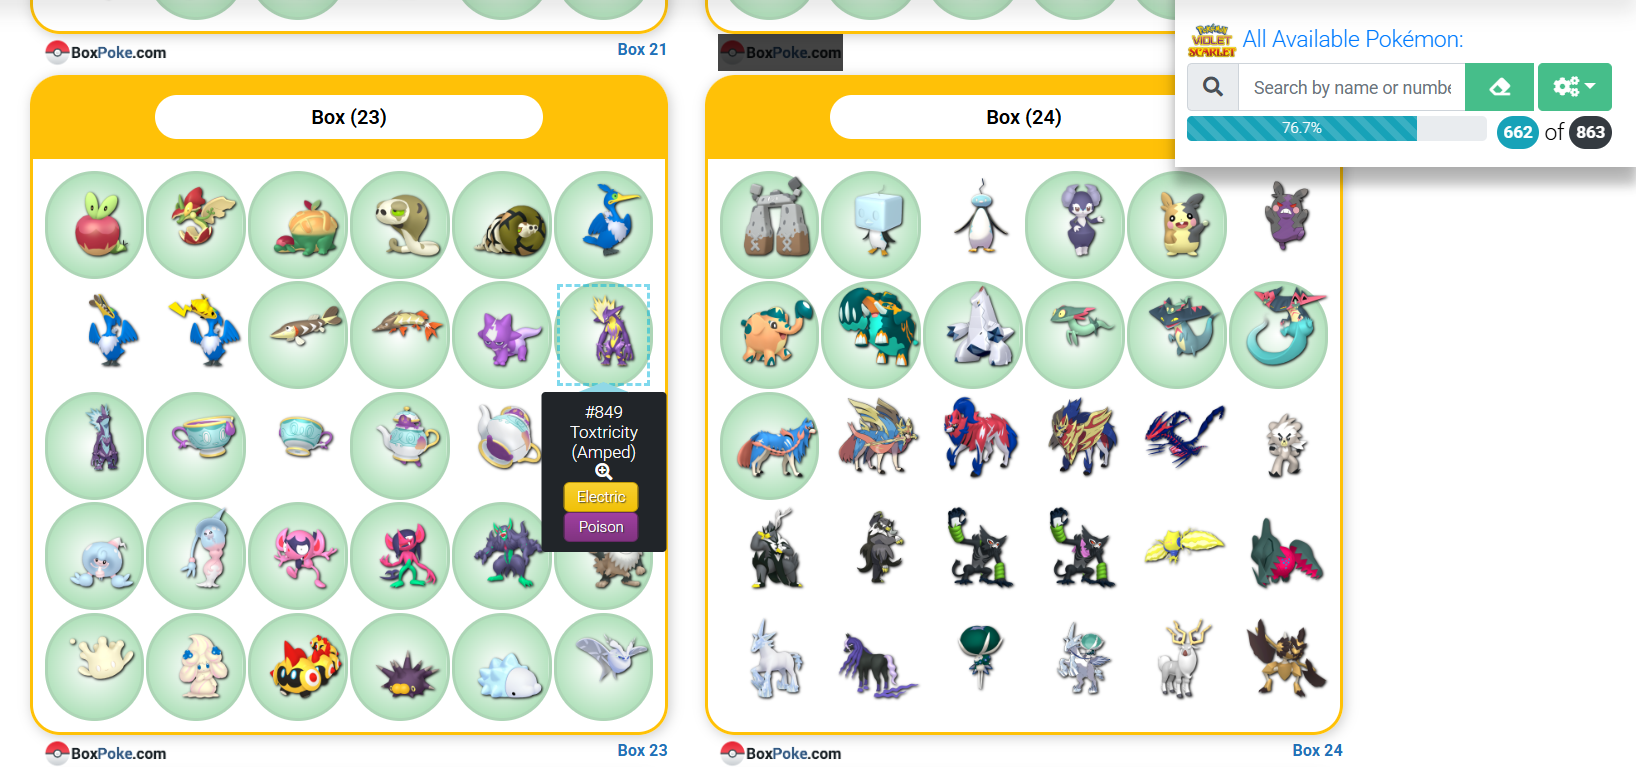This screenshot has height=767, width=1636.
Task: Click the green eraser clear button
Action: tap(1499, 87)
